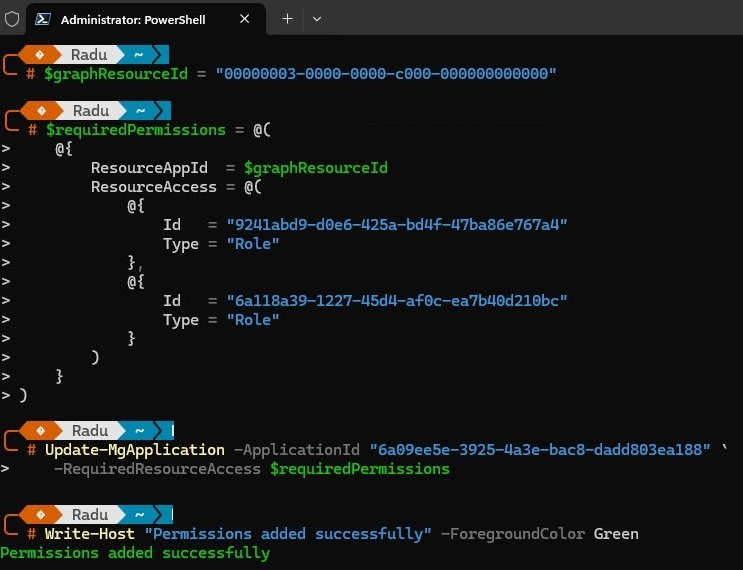Image resolution: width=743 pixels, height=570 pixels.
Task: Click the 9241abd9 permission Id string
Action: tap(397, 225)
